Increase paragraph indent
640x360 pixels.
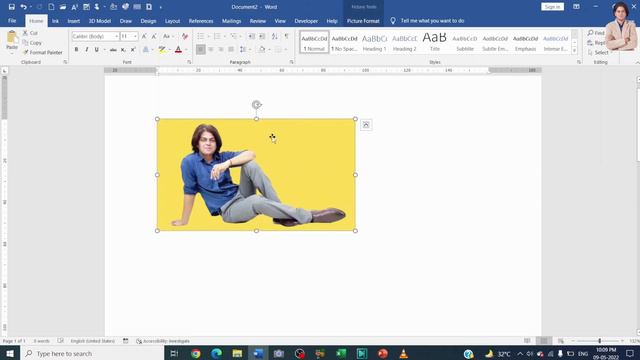(262, 36)
